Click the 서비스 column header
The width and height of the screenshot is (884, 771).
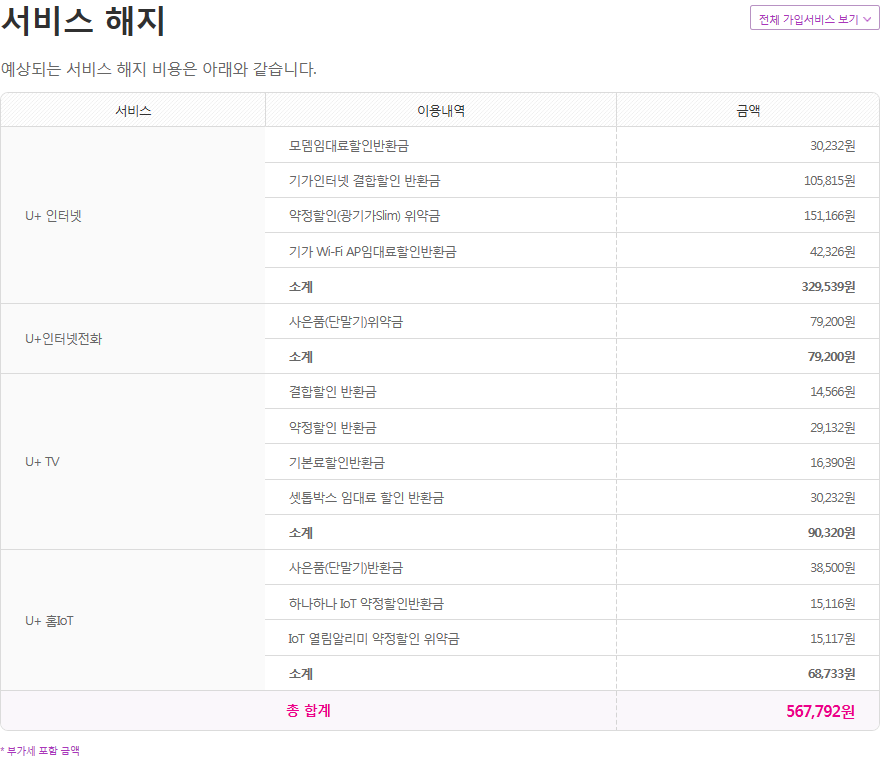tap(133, 111)
